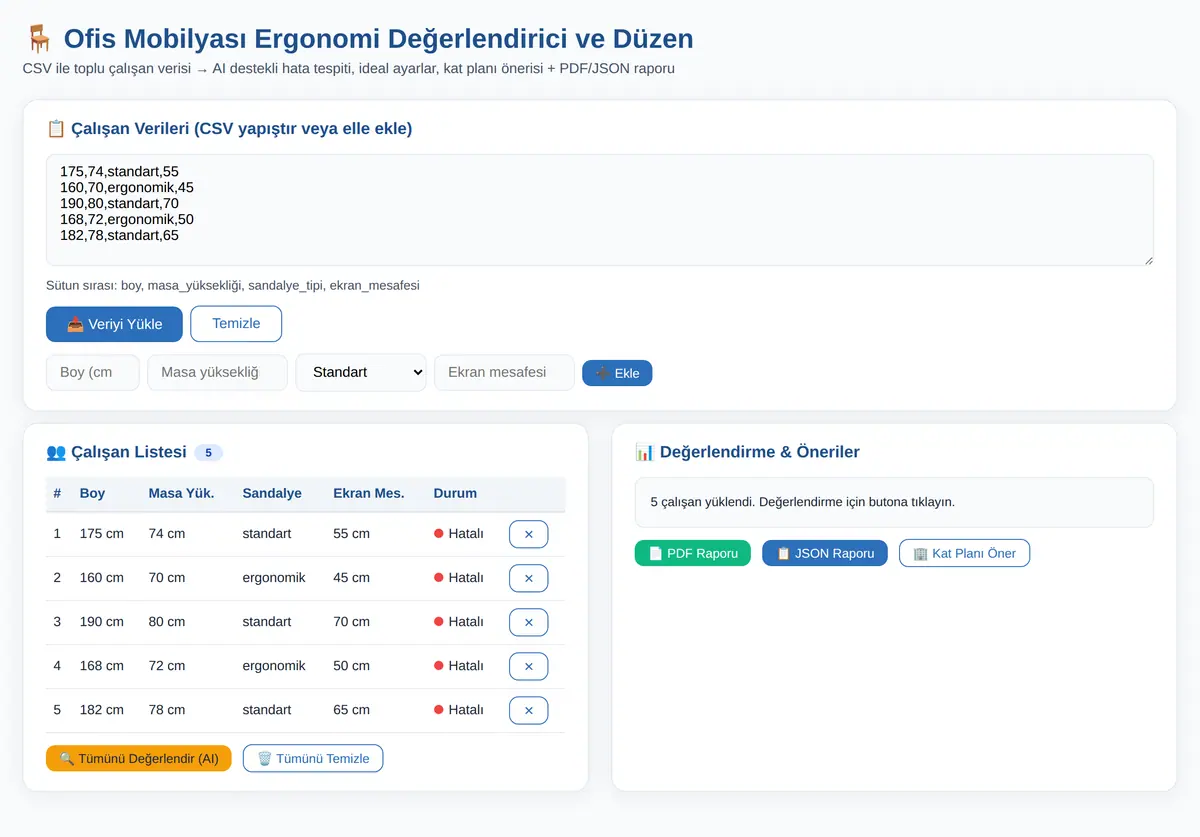Click the Ekran Mes. column header

coord(369,493)
